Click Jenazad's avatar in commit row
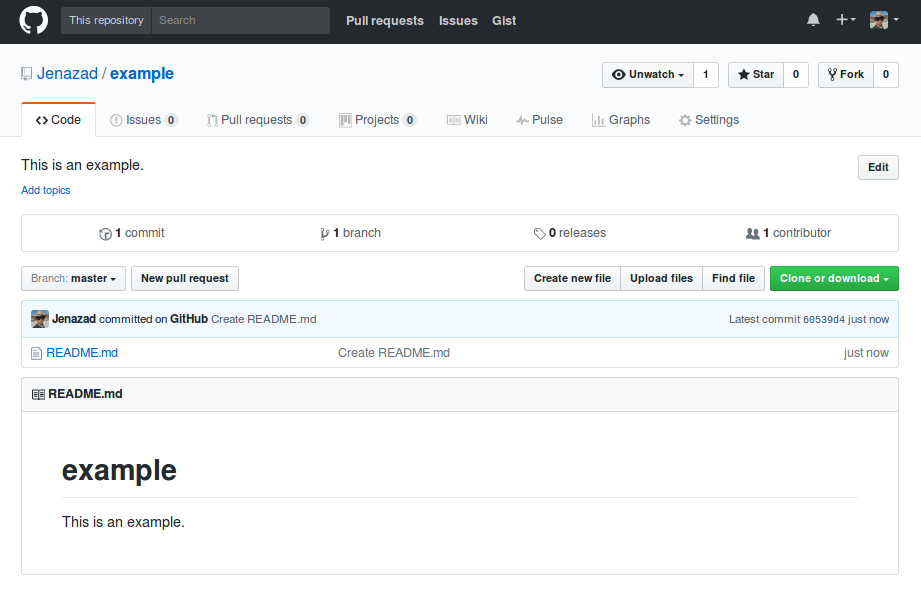The image size is (921, 600). click(x=40, y=319)
